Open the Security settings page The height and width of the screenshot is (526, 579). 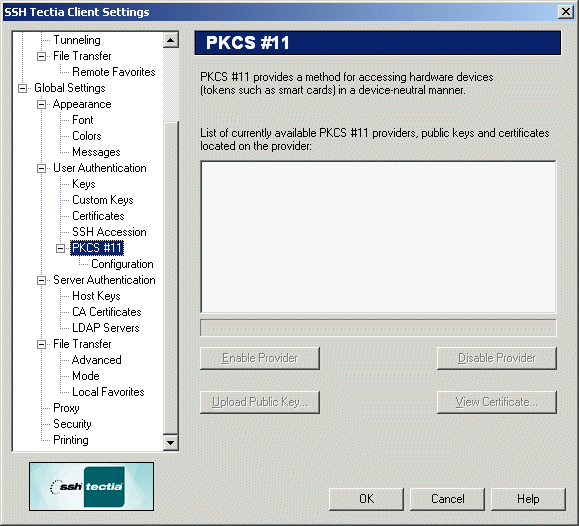coord(72,424)
